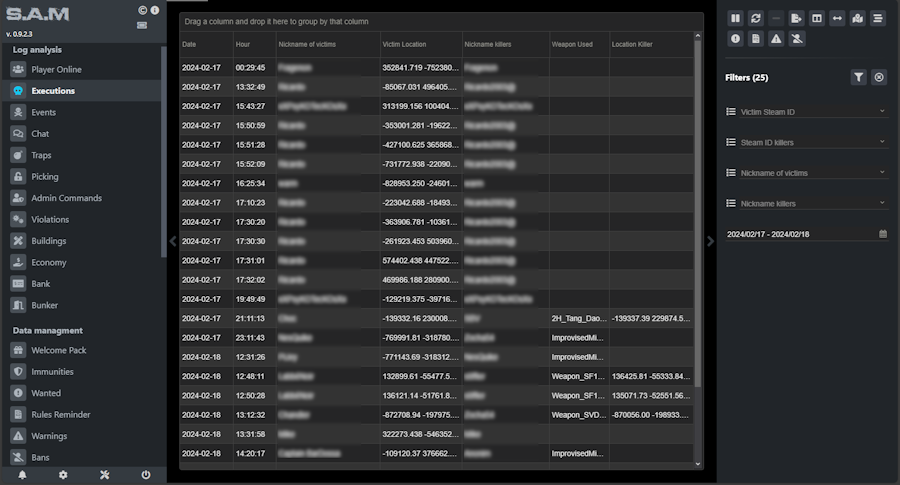Viewport: 900px width, 485px height.
Task: Open the Nickname killers dropdown
Action: click(x=806, y=203)
